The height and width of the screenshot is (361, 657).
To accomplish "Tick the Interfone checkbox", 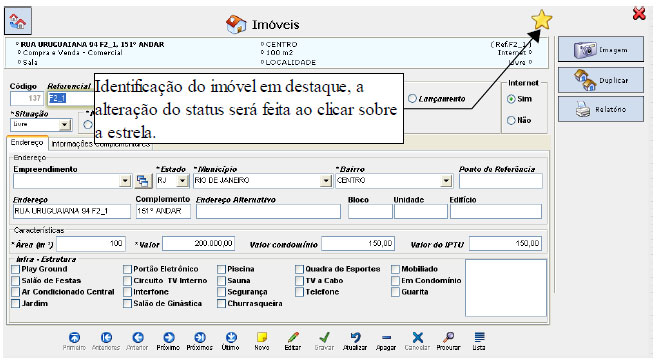I will [127, 292].
